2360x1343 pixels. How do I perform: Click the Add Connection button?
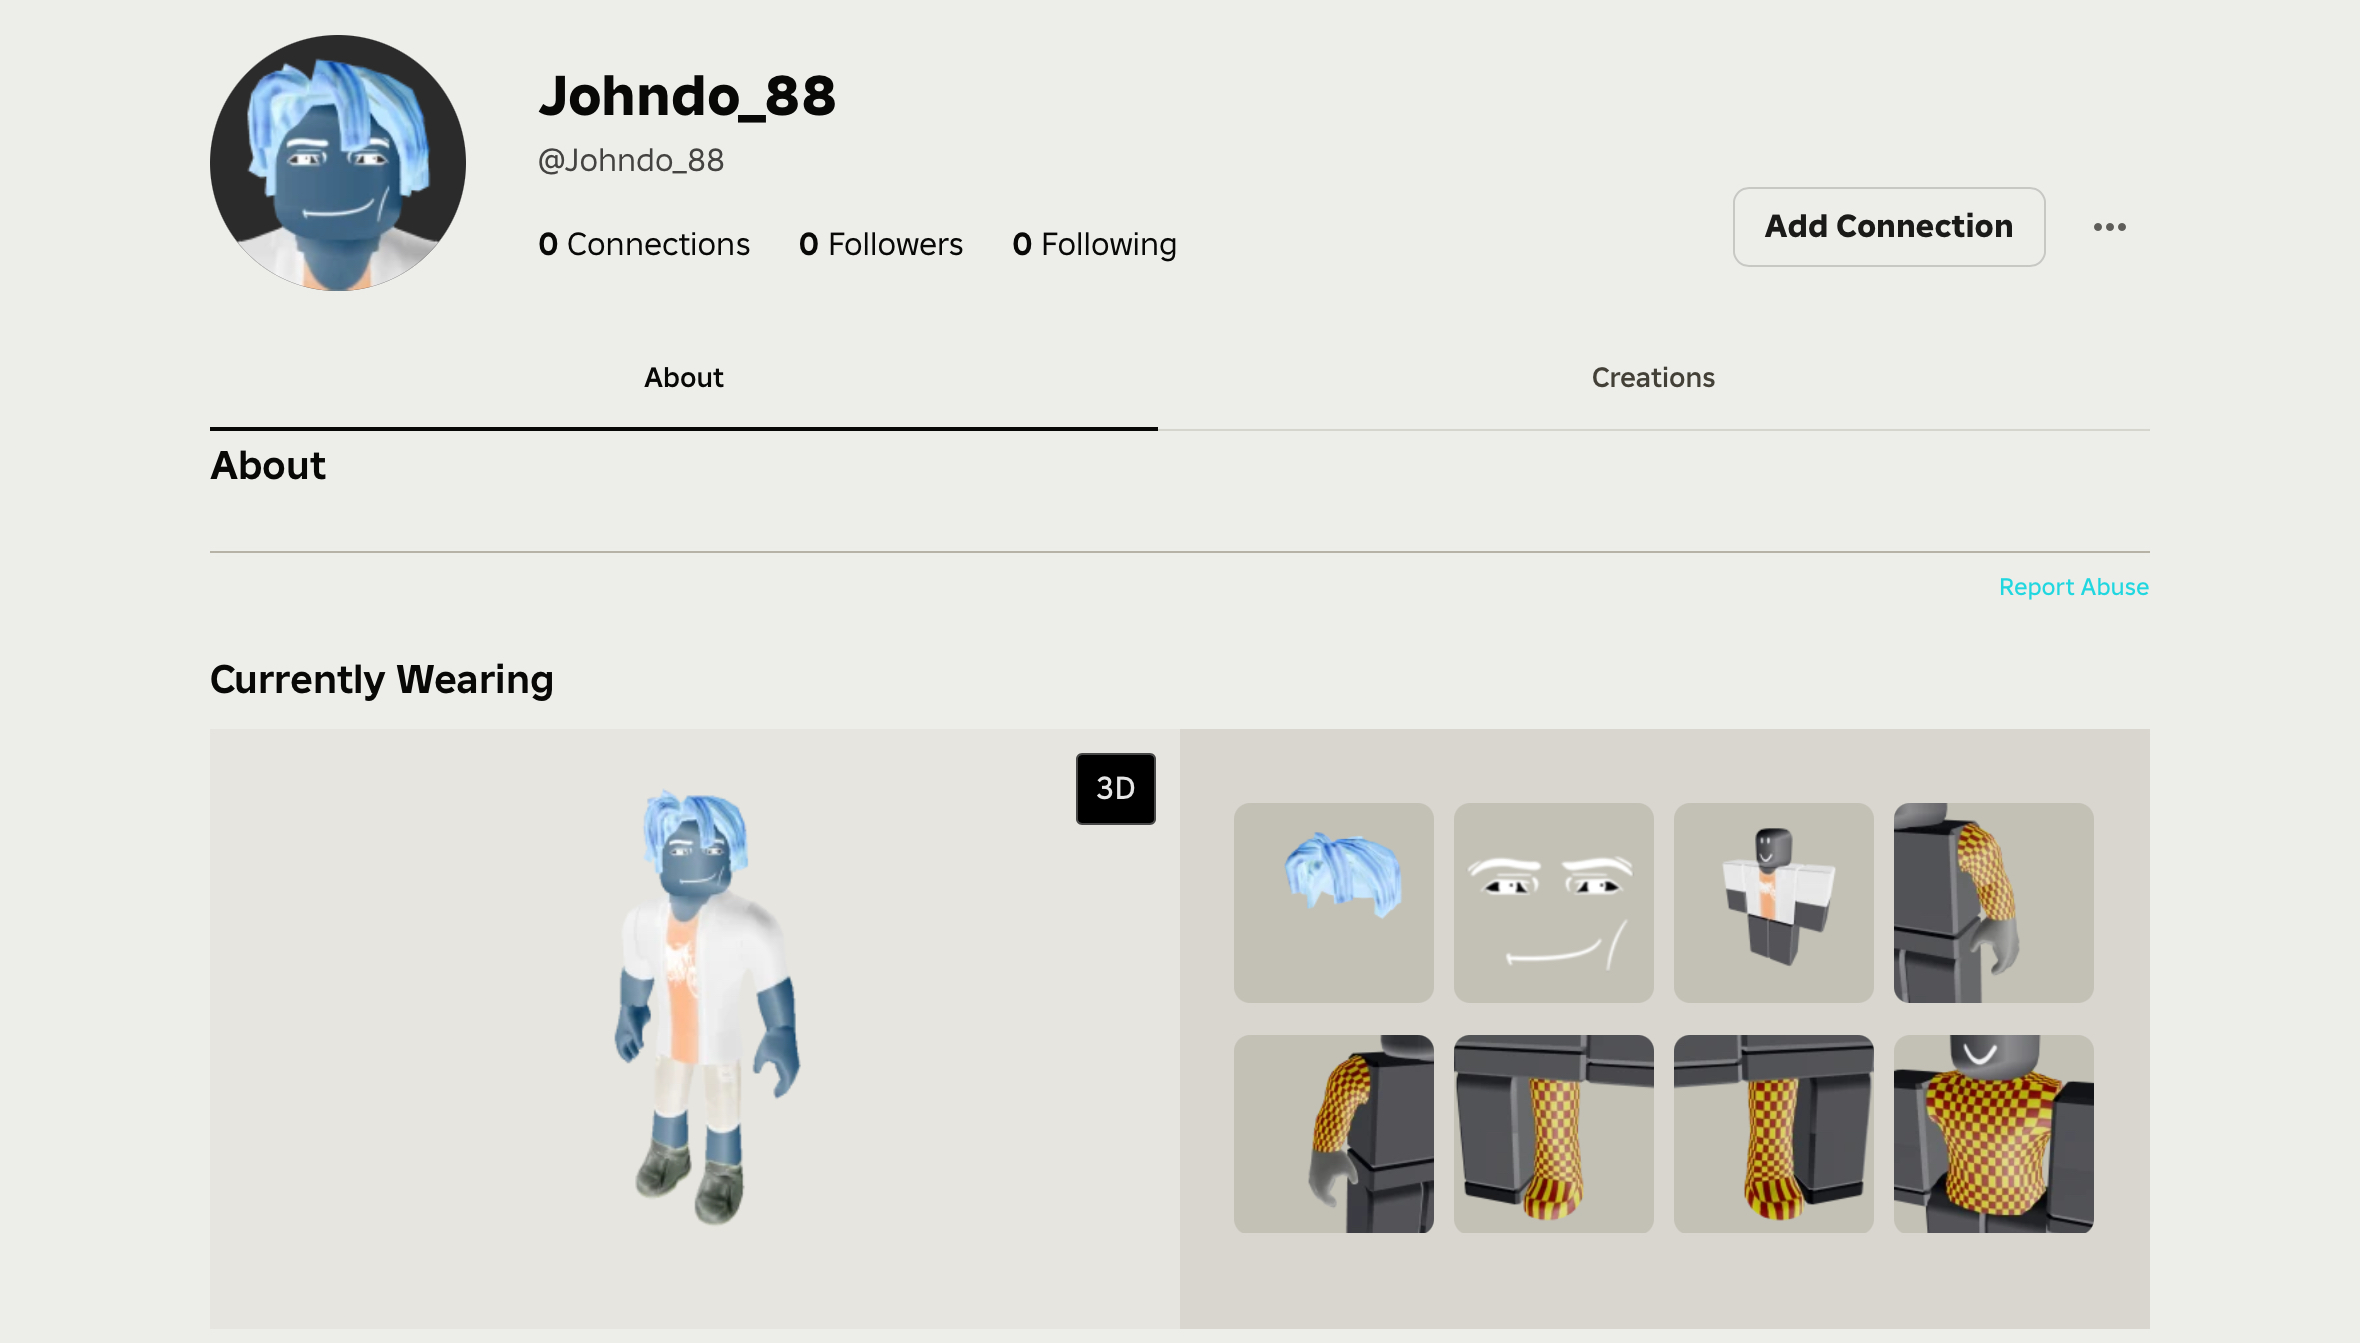click(x=1888, y=227)
